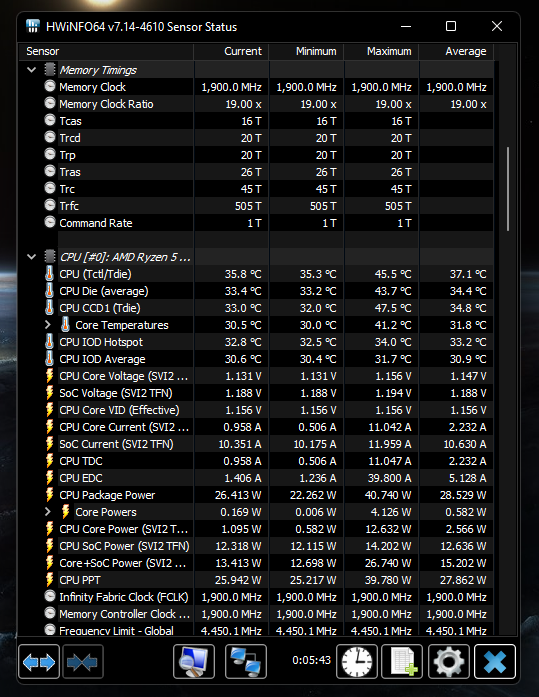This screenshot has width=539, height=697.
Task: Open the sensor monitor search icon
Action: tap(194, 662)
